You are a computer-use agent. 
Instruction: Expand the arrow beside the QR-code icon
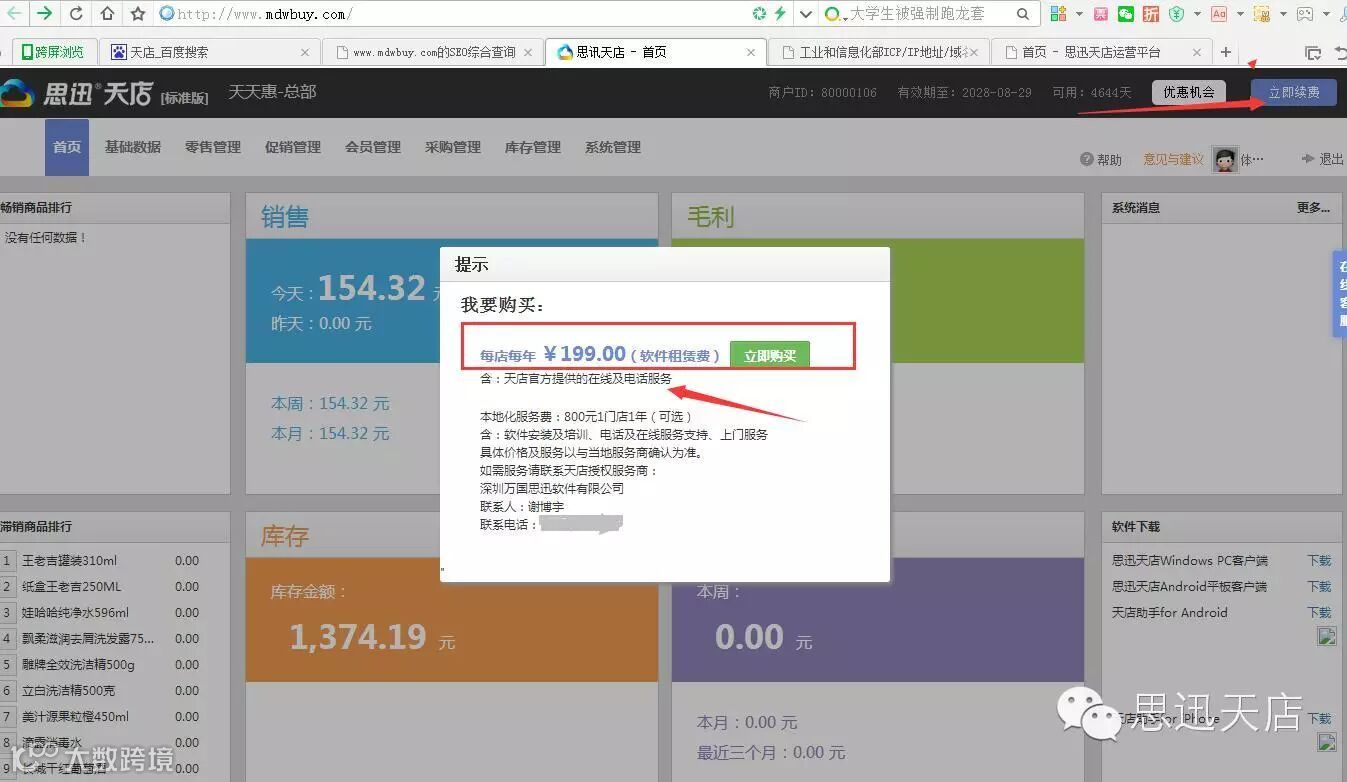click(x=1283, y=14)
